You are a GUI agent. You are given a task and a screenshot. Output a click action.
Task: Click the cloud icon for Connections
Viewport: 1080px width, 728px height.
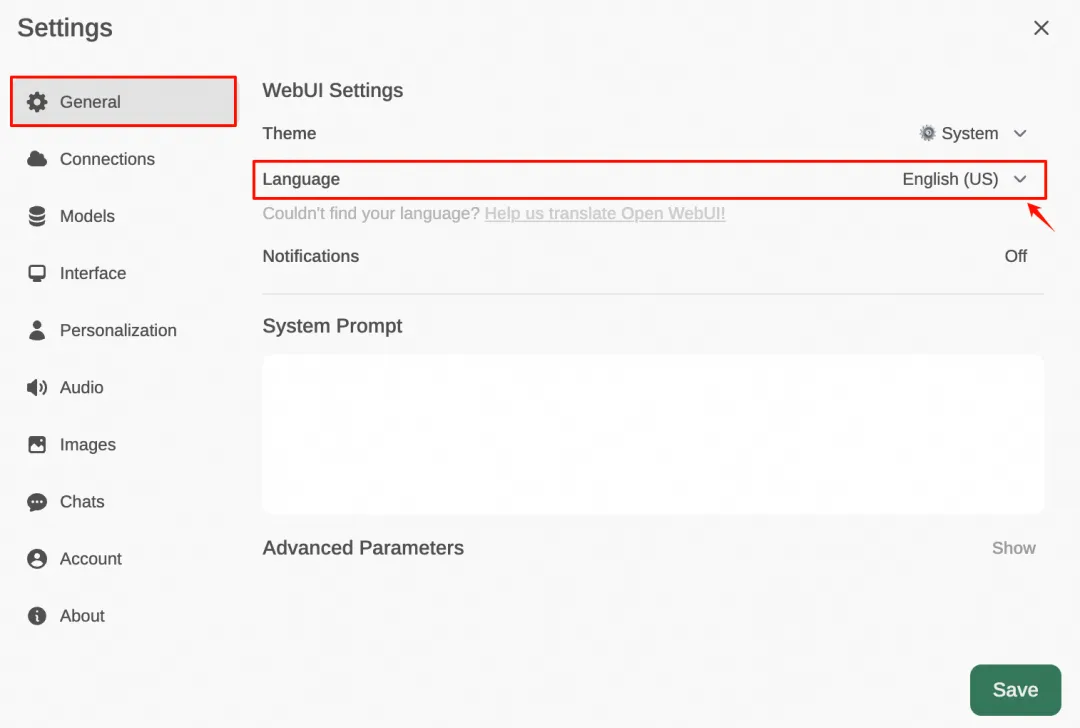tap(37, 159)
